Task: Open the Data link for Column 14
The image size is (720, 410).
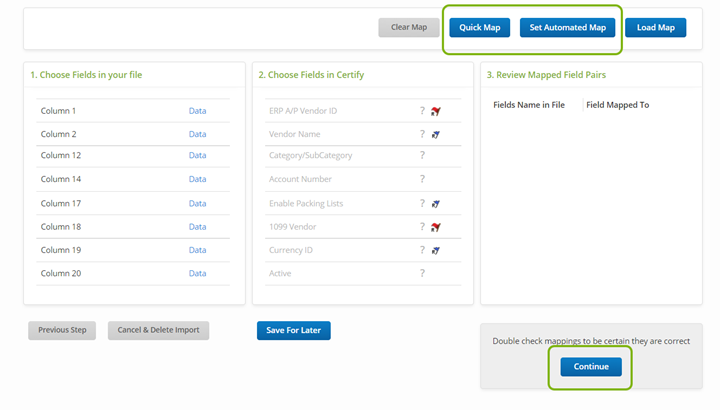Action: click(197, 179)
